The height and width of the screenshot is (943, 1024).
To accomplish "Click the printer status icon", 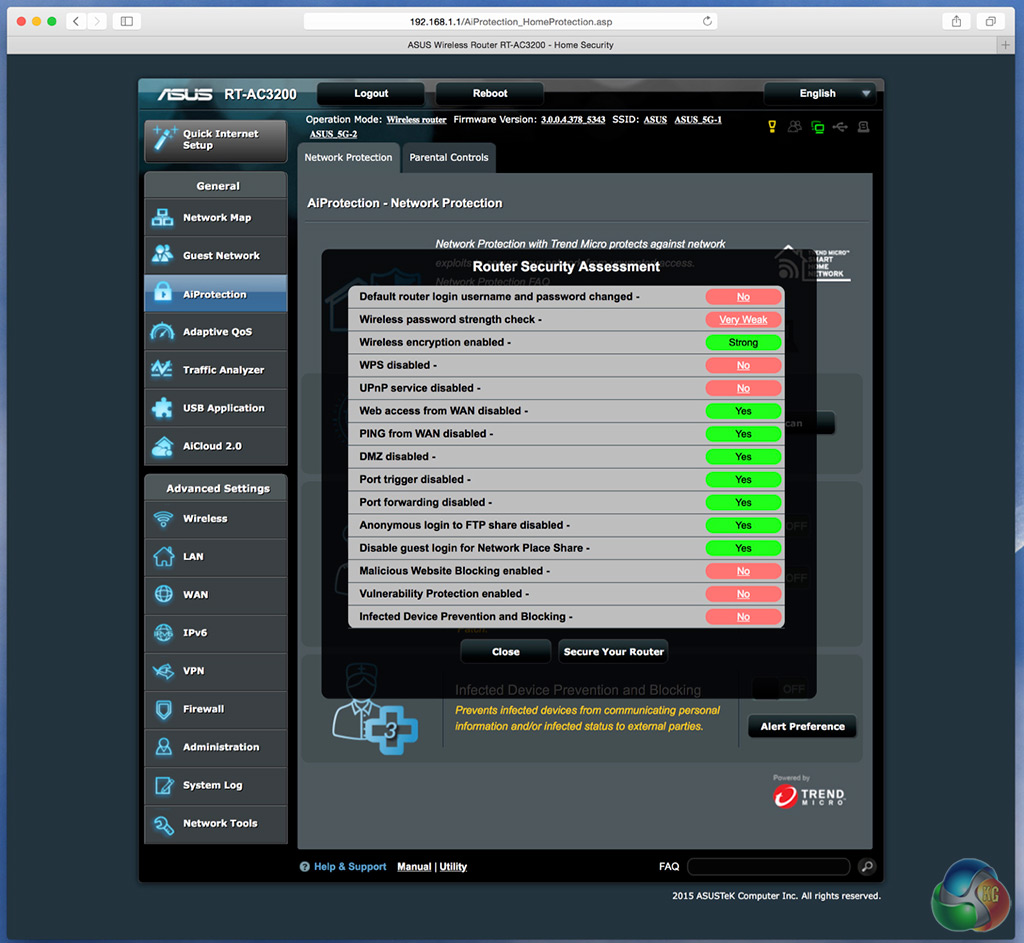I will coord(863,127).
